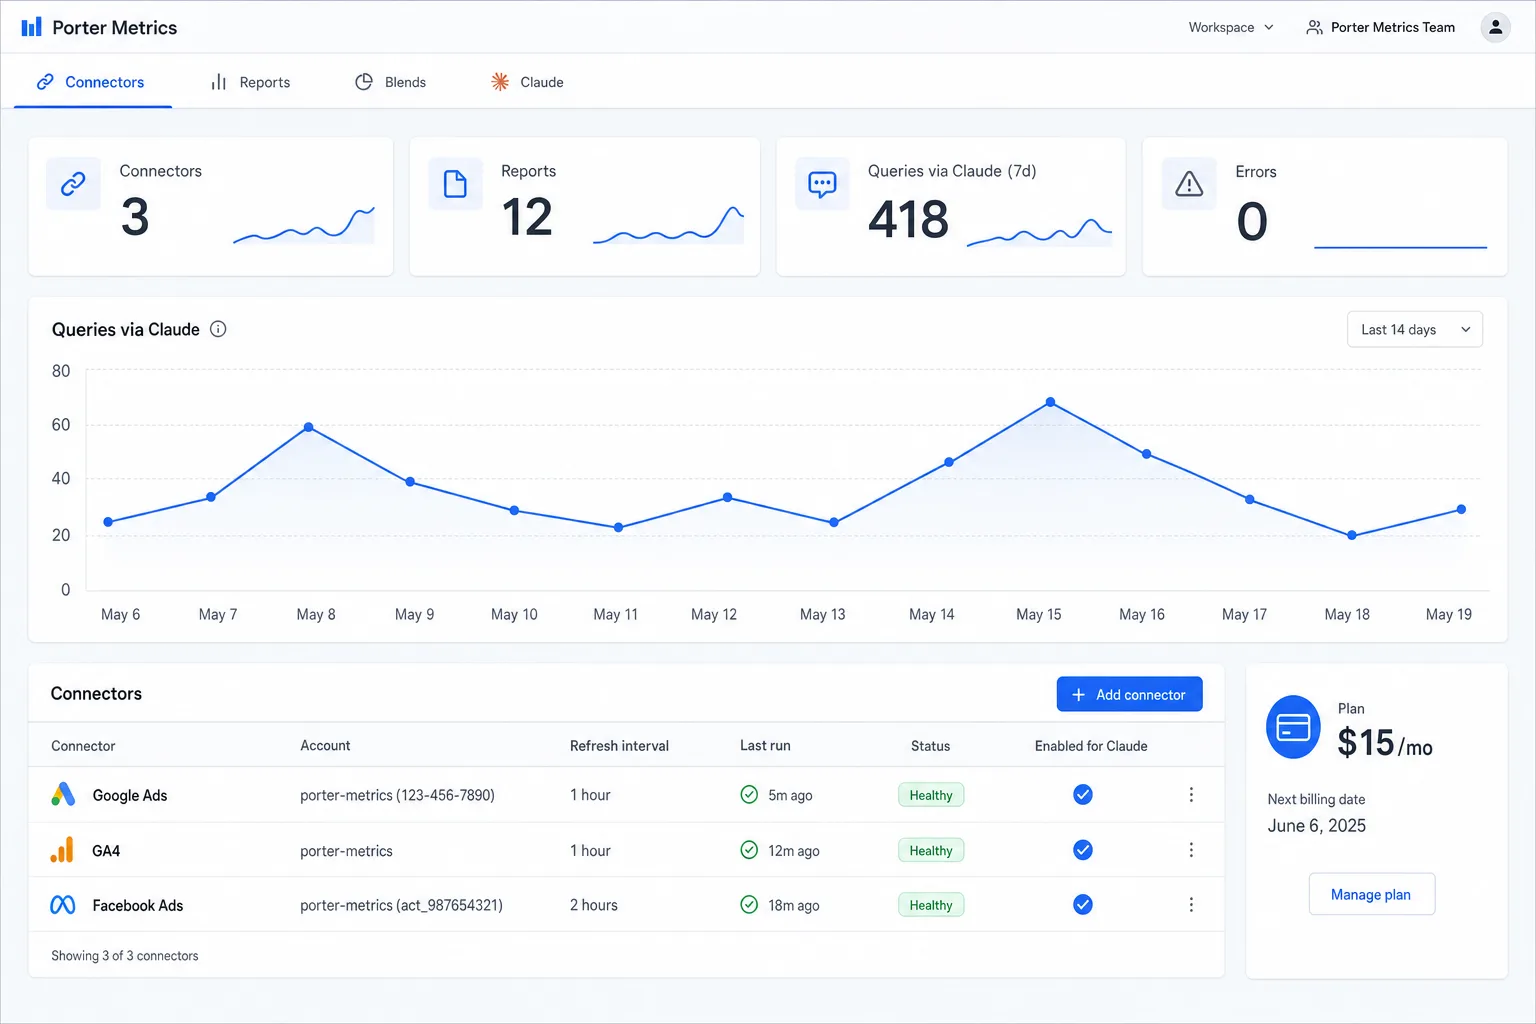Click the GA4 logo icon
The width and height of the screenshot is (1536, 1024).
coord(62,850)
